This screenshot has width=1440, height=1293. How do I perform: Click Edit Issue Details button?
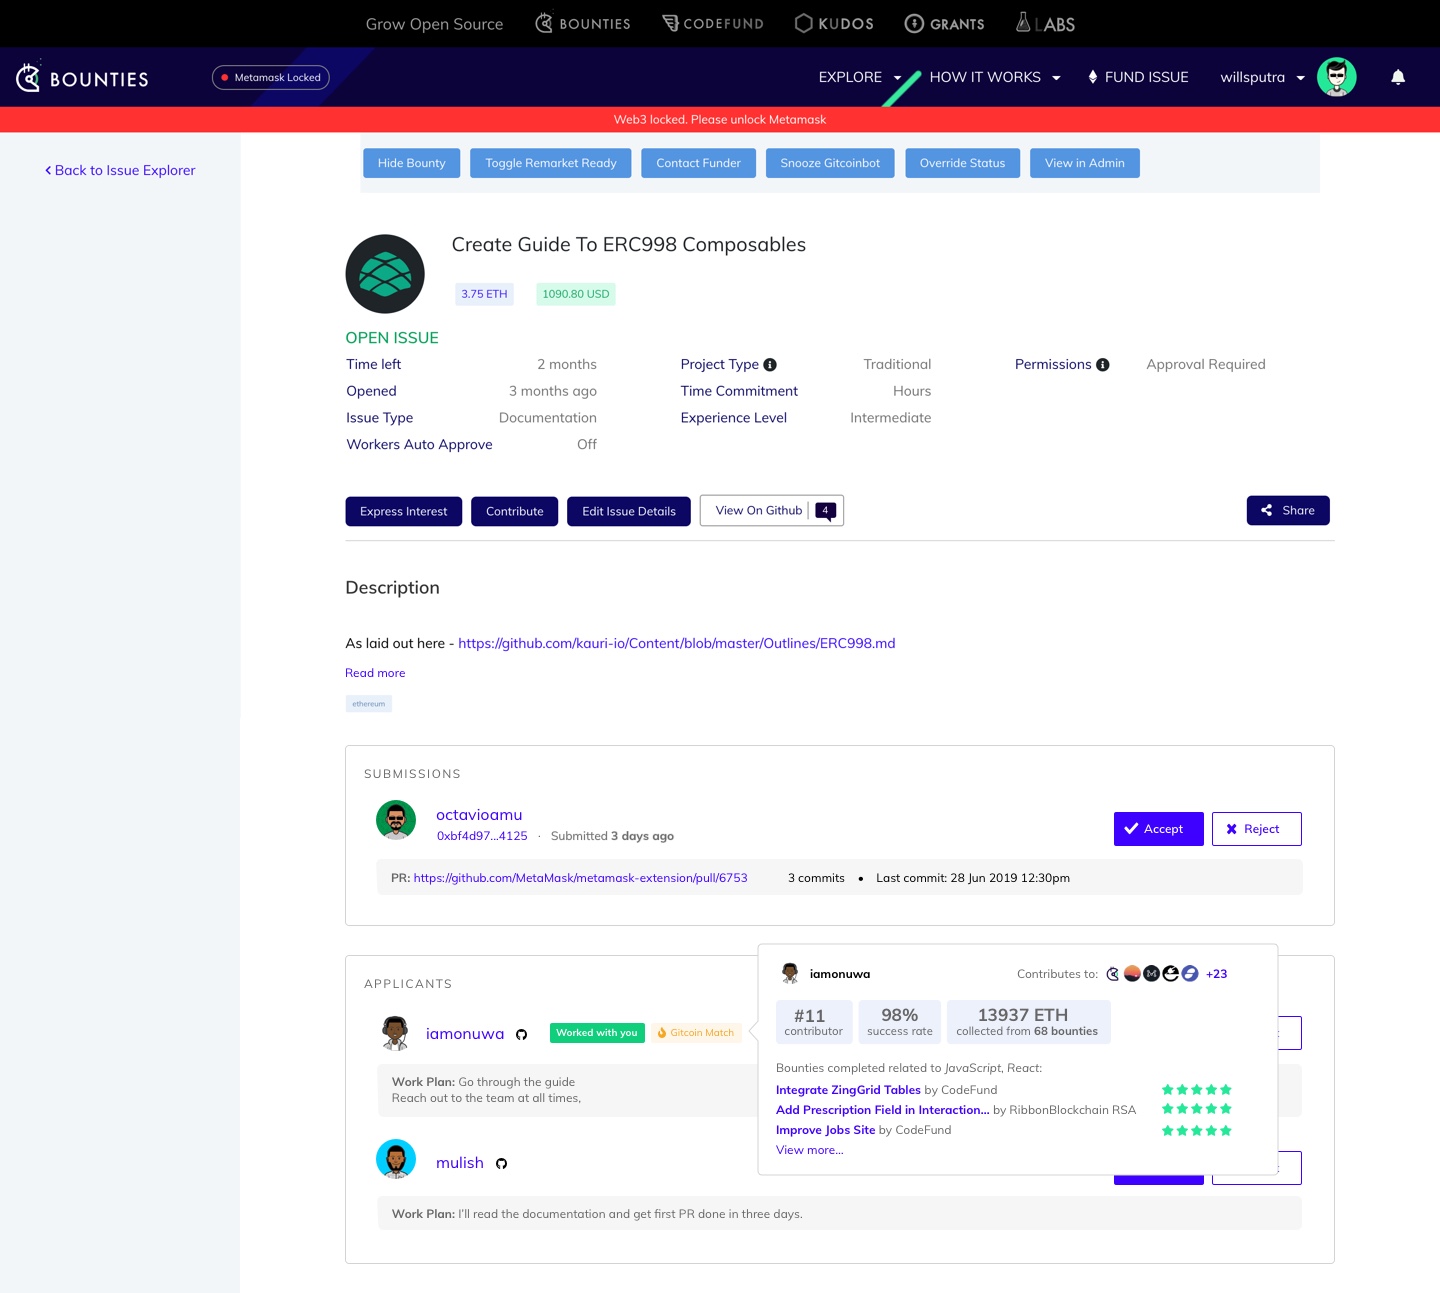629,511
